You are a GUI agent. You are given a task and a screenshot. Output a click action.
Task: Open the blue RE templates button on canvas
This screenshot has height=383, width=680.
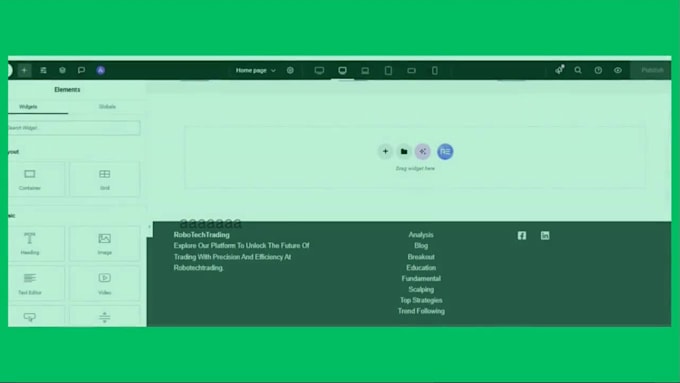pyautogui.click(x=445, y=151)
